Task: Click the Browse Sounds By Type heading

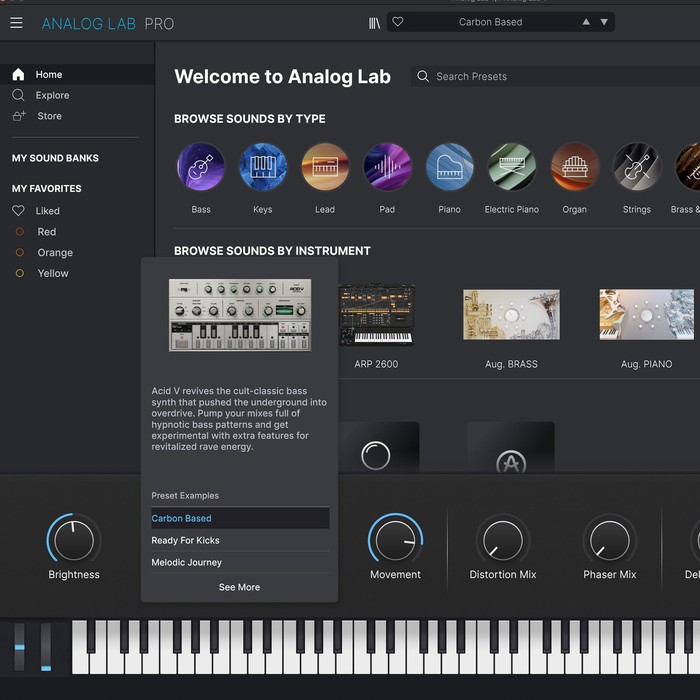Action: (x=250, y=119)
